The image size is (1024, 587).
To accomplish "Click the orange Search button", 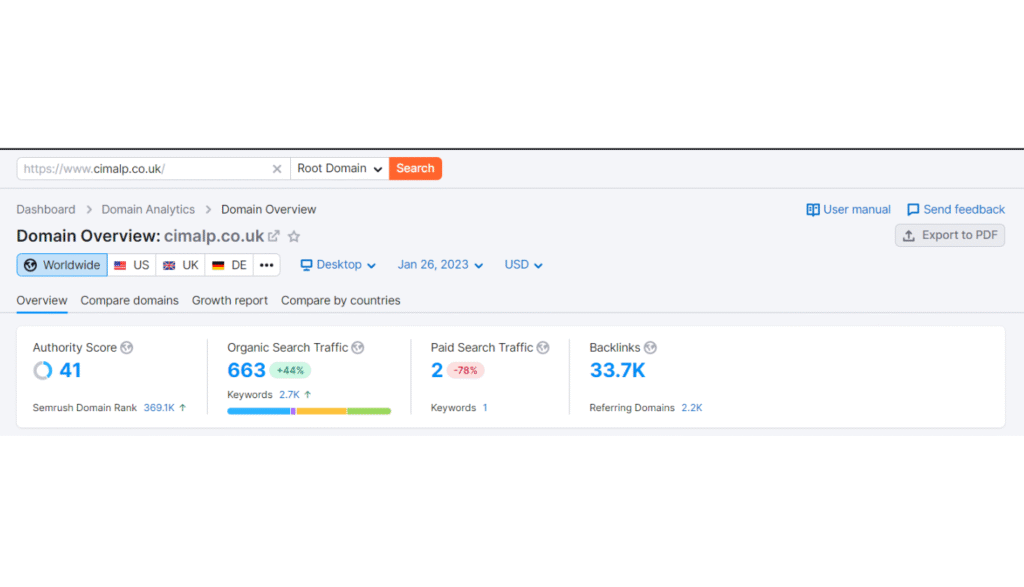I will click(x=415, y=168).
